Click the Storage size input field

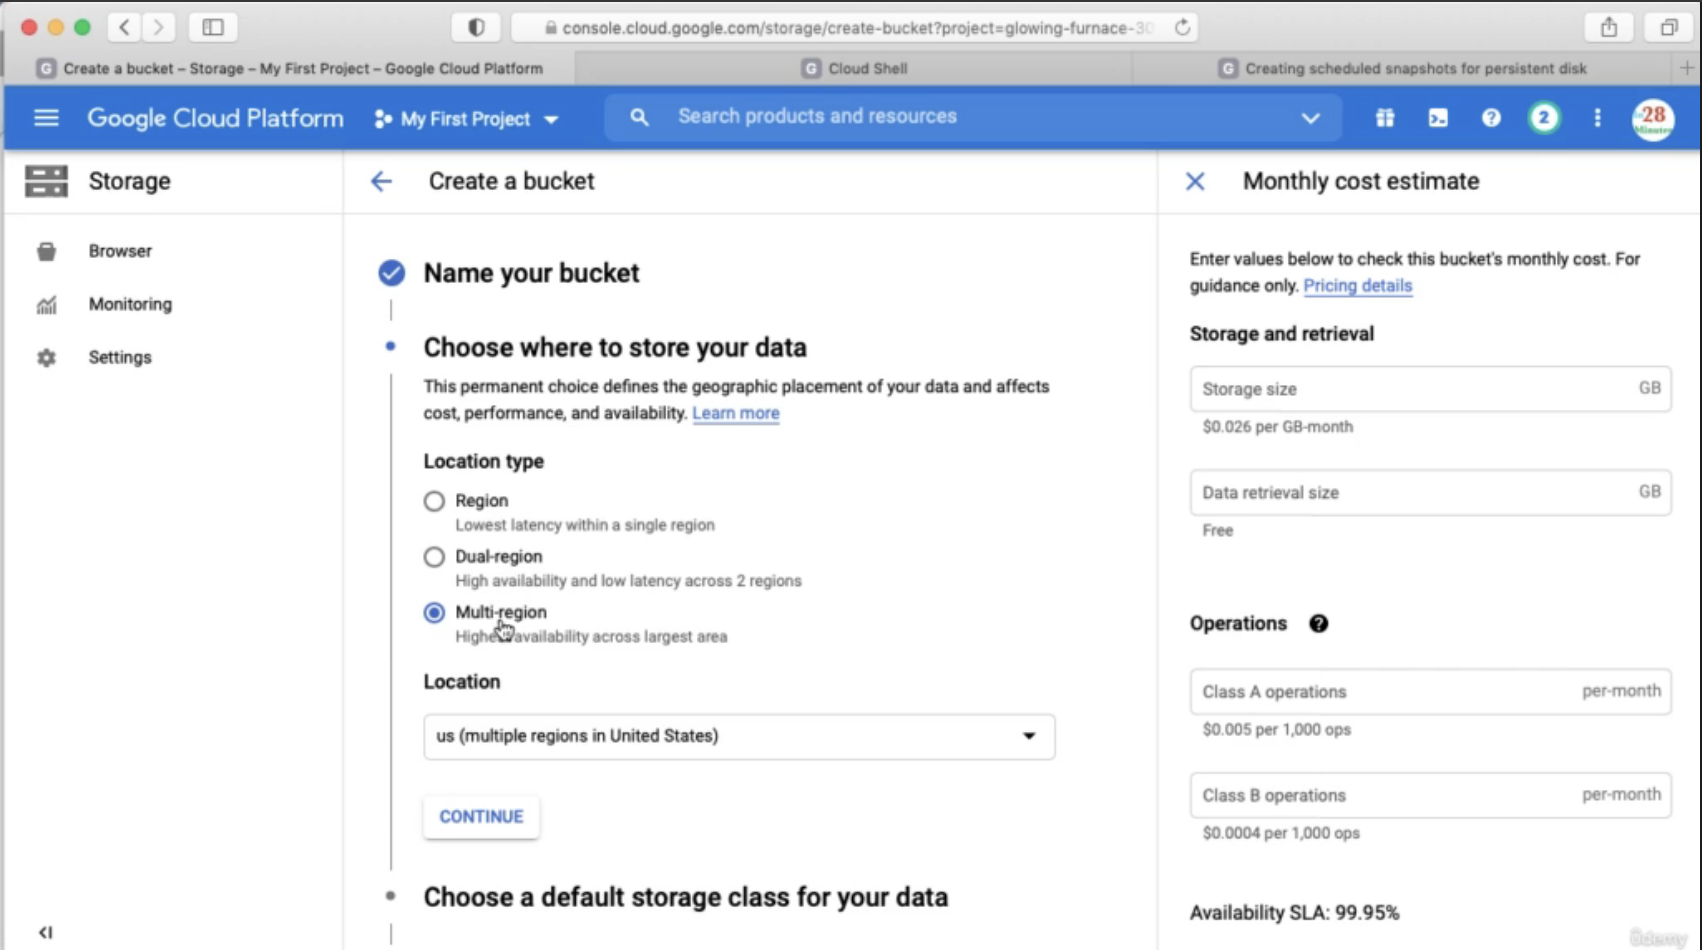pyautogui.click(x=1430, y=389)
